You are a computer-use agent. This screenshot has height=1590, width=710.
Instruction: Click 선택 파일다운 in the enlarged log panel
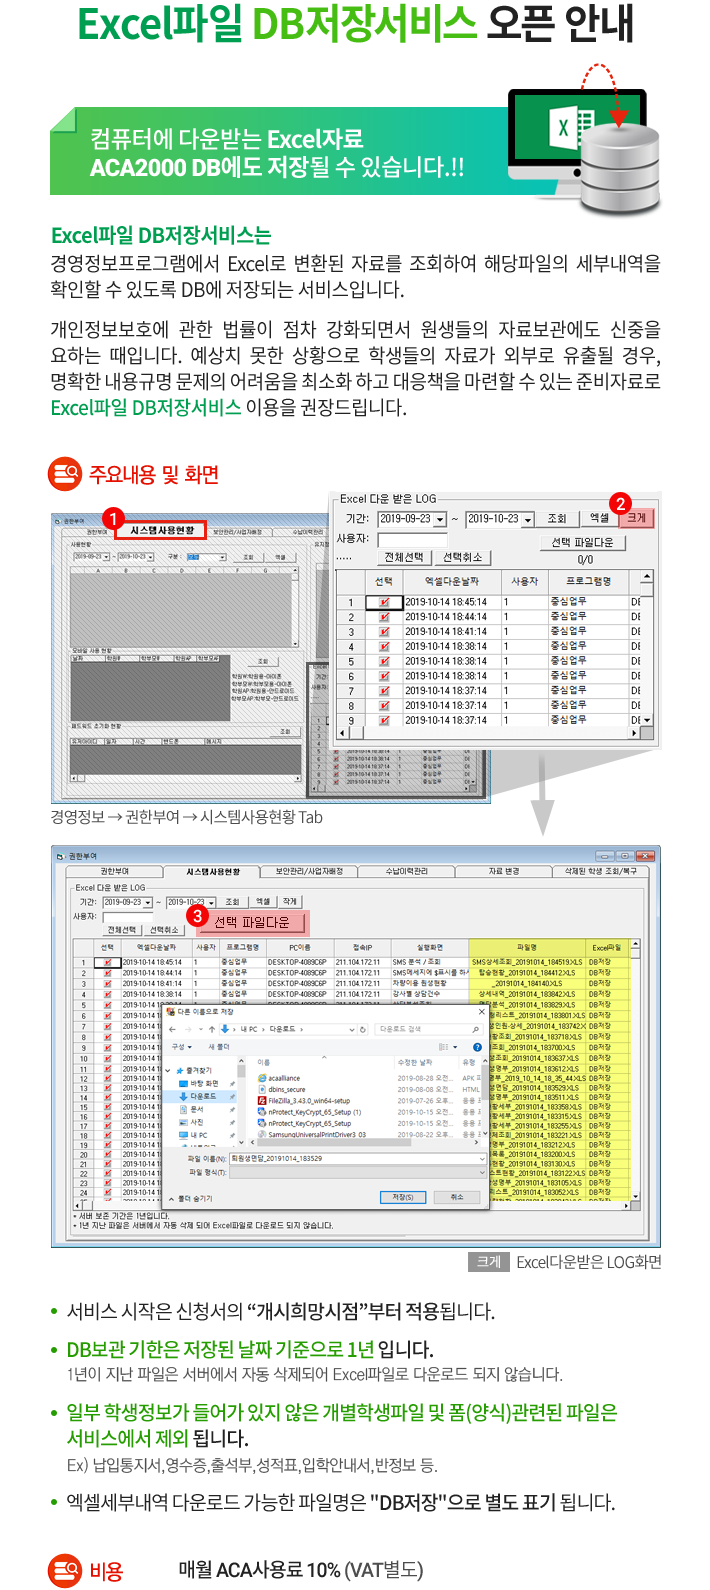tap(583, 542)
